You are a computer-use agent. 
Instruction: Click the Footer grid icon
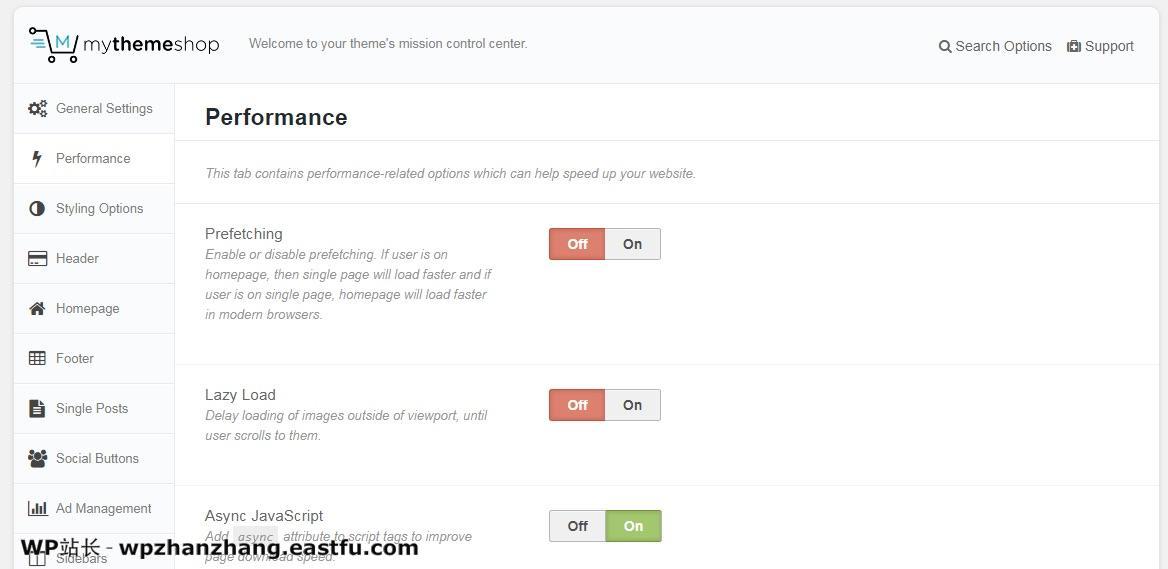37,358
